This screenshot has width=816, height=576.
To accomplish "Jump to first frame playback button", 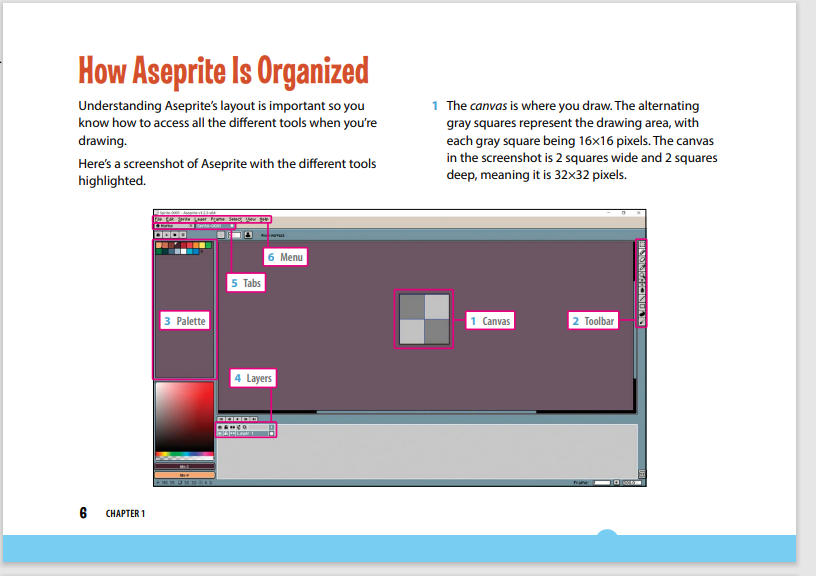I will tap(221, 419).
